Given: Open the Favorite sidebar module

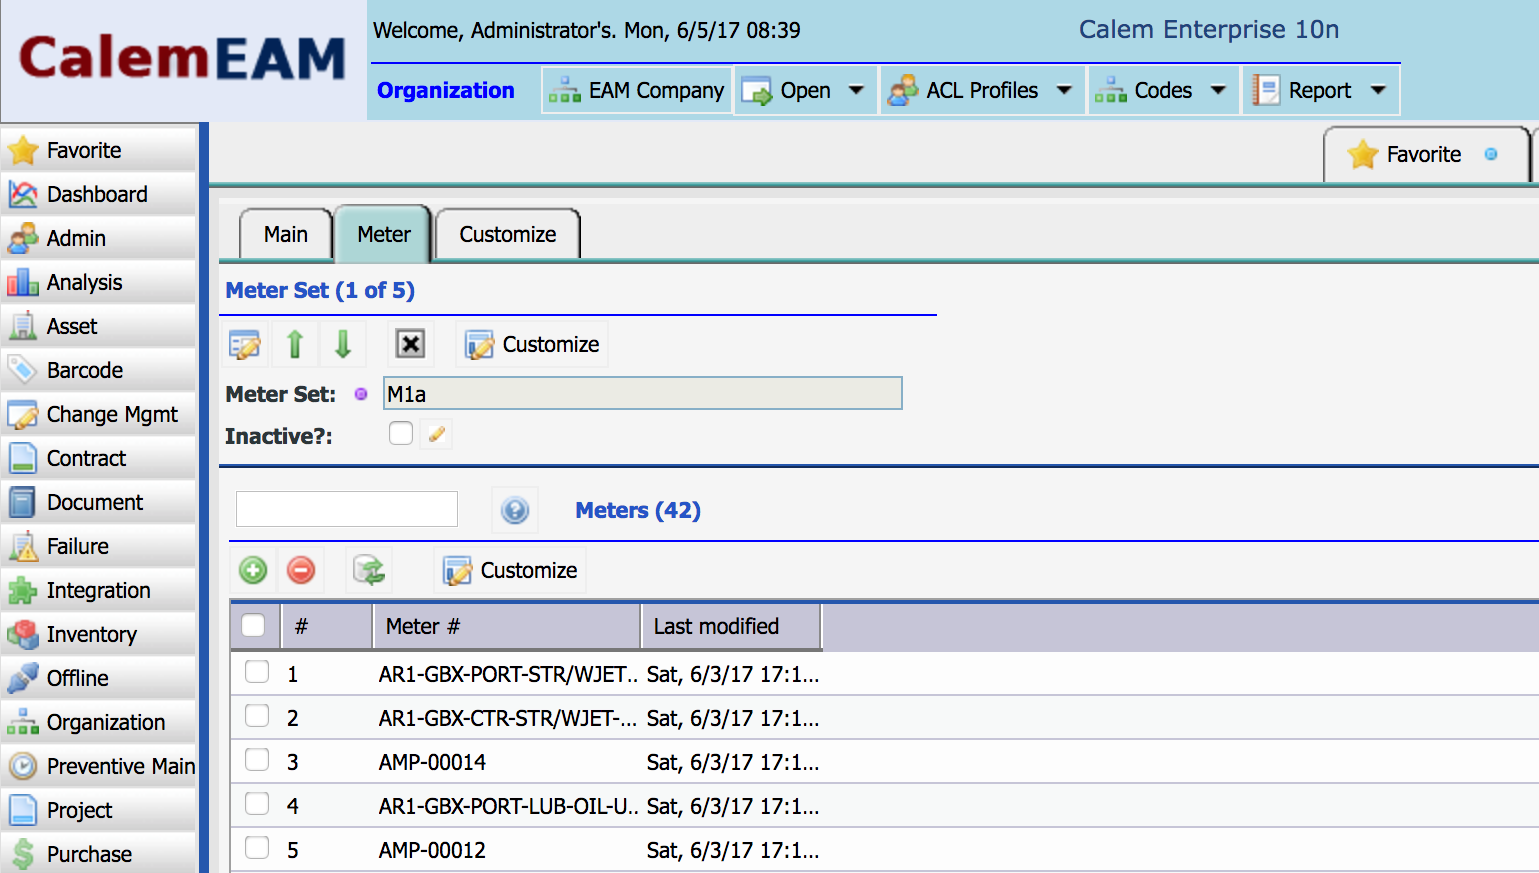Looking at the screenshot, I should (x=98, y=150).
